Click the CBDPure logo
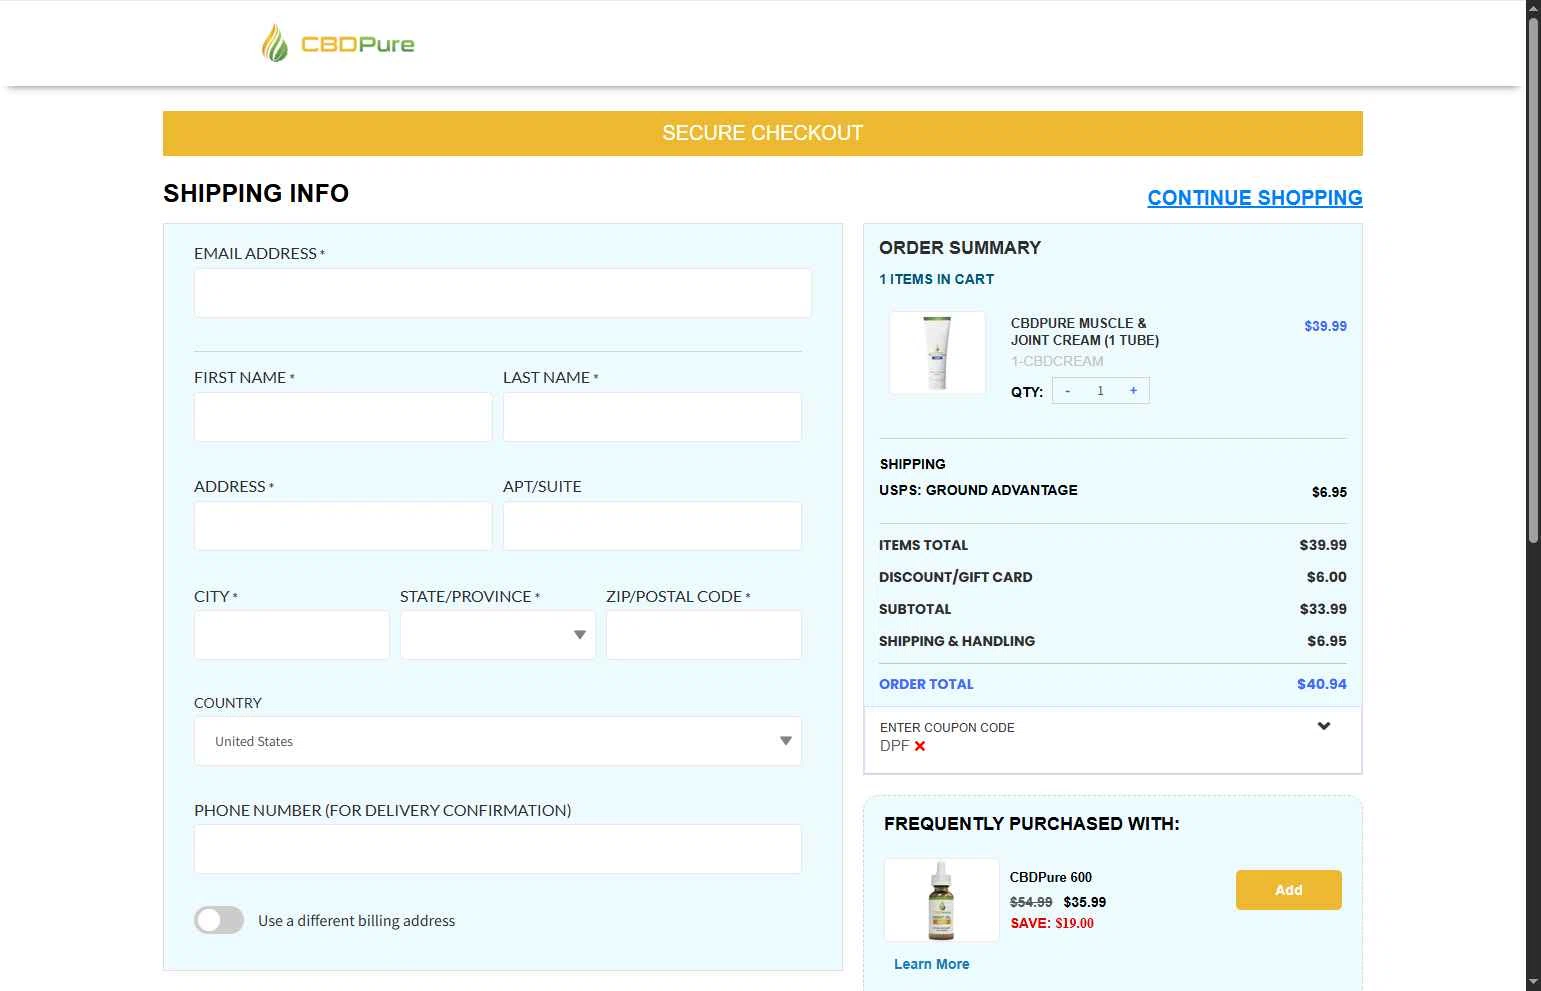This screenshot has width=1541, height=991. point(338,44)
